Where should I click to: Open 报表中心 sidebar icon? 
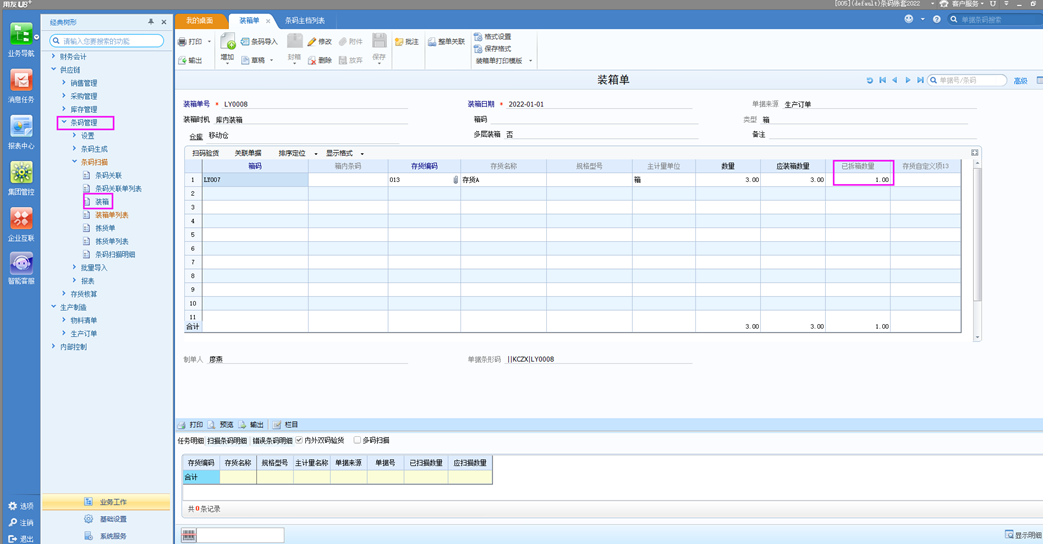[21, 132]
